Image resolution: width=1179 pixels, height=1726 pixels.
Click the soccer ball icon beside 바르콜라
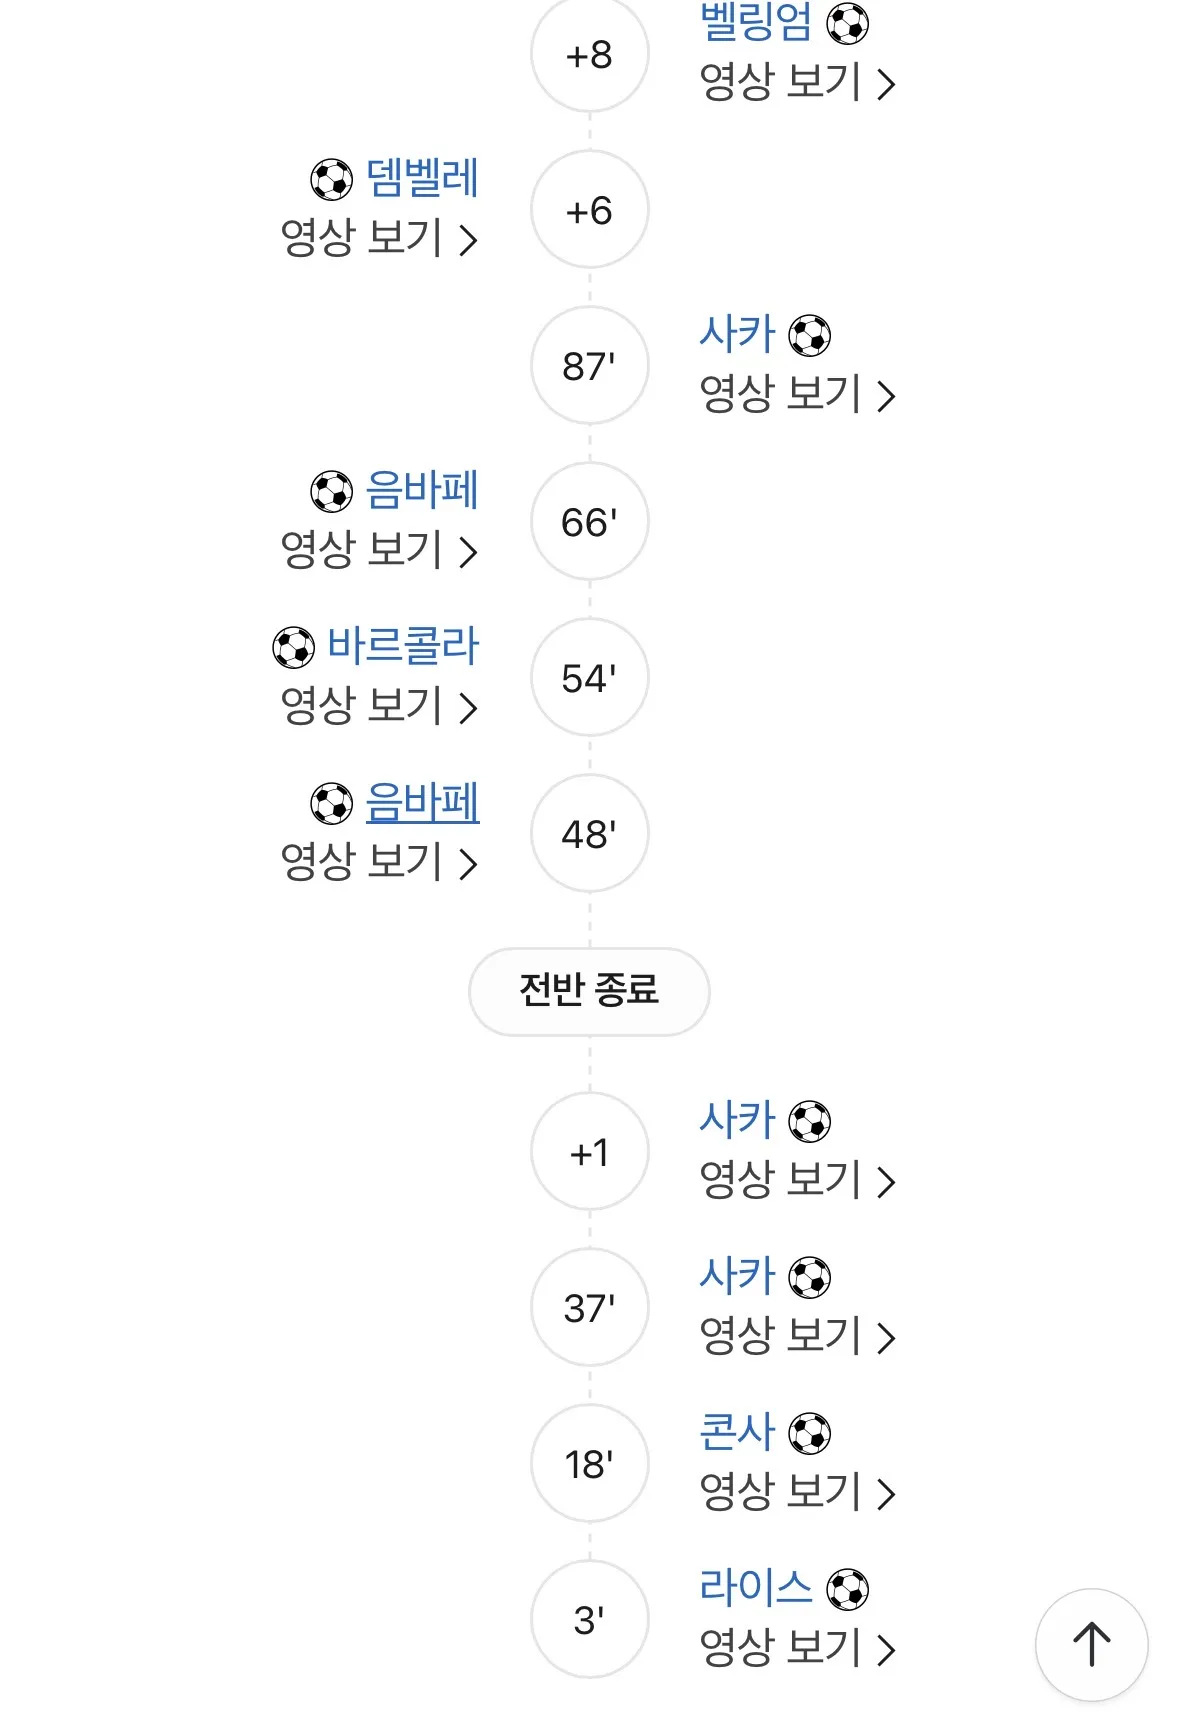click(x=293, y=647)
